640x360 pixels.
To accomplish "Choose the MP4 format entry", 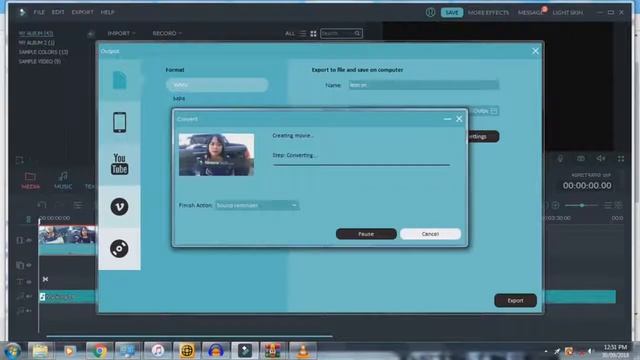I will tap(179, 98).
